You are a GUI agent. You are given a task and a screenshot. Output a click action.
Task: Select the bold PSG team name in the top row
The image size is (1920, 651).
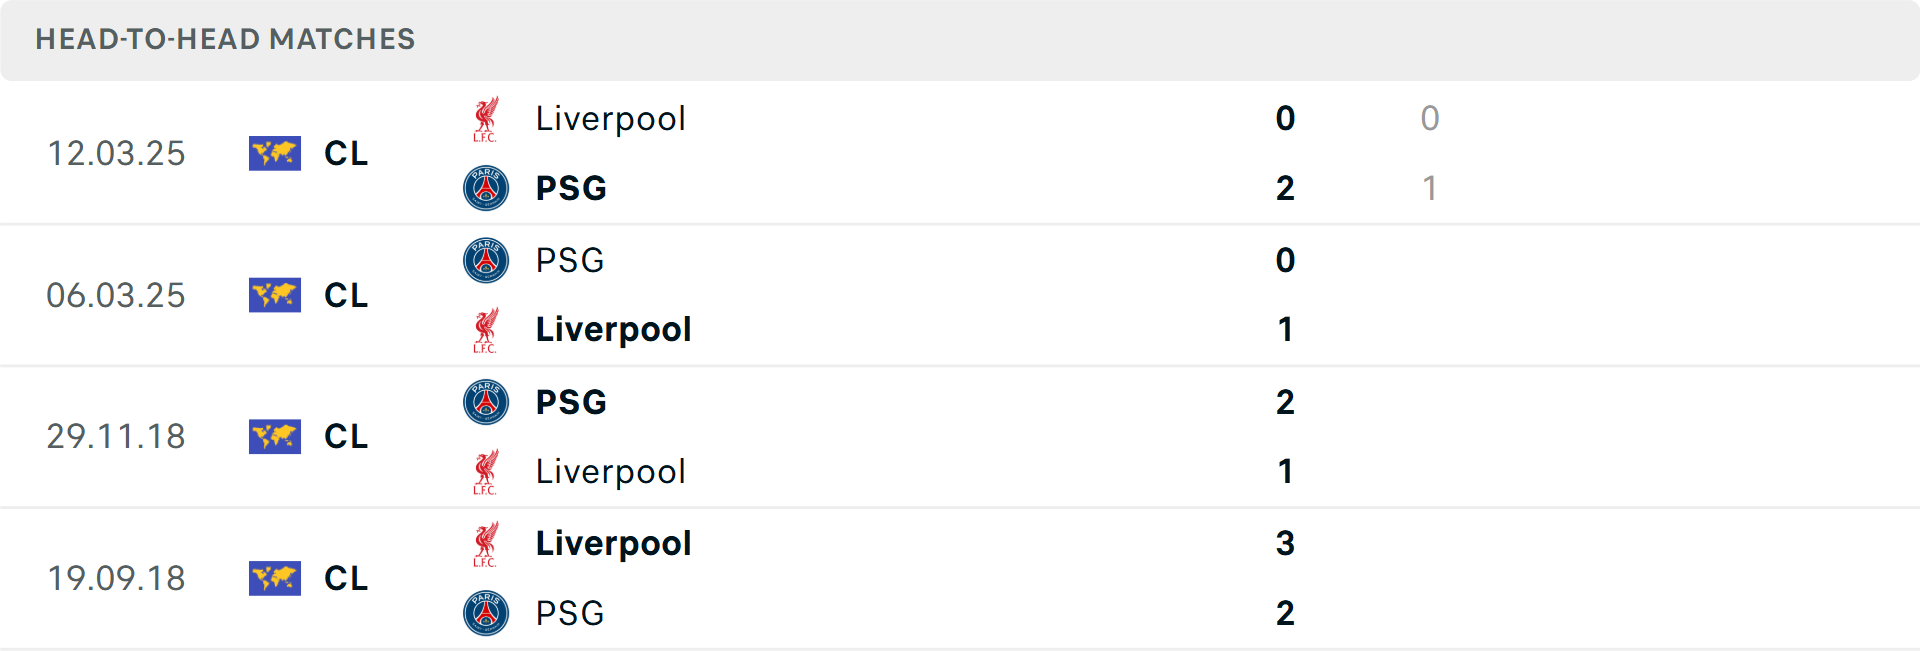point(569,187)
